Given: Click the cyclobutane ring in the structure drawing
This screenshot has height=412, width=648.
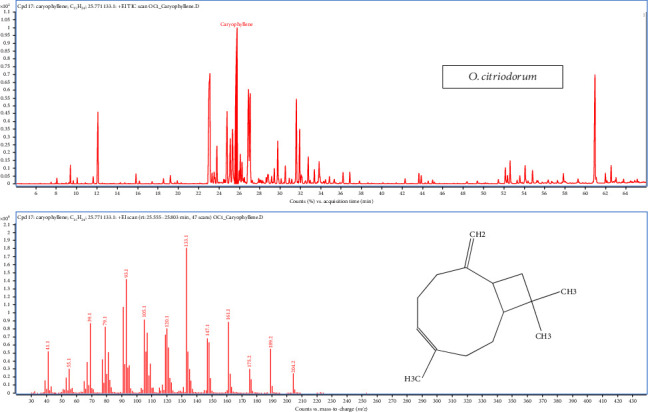Looking at the screenshot, I should pyautogui.click(x=512, y=293).
